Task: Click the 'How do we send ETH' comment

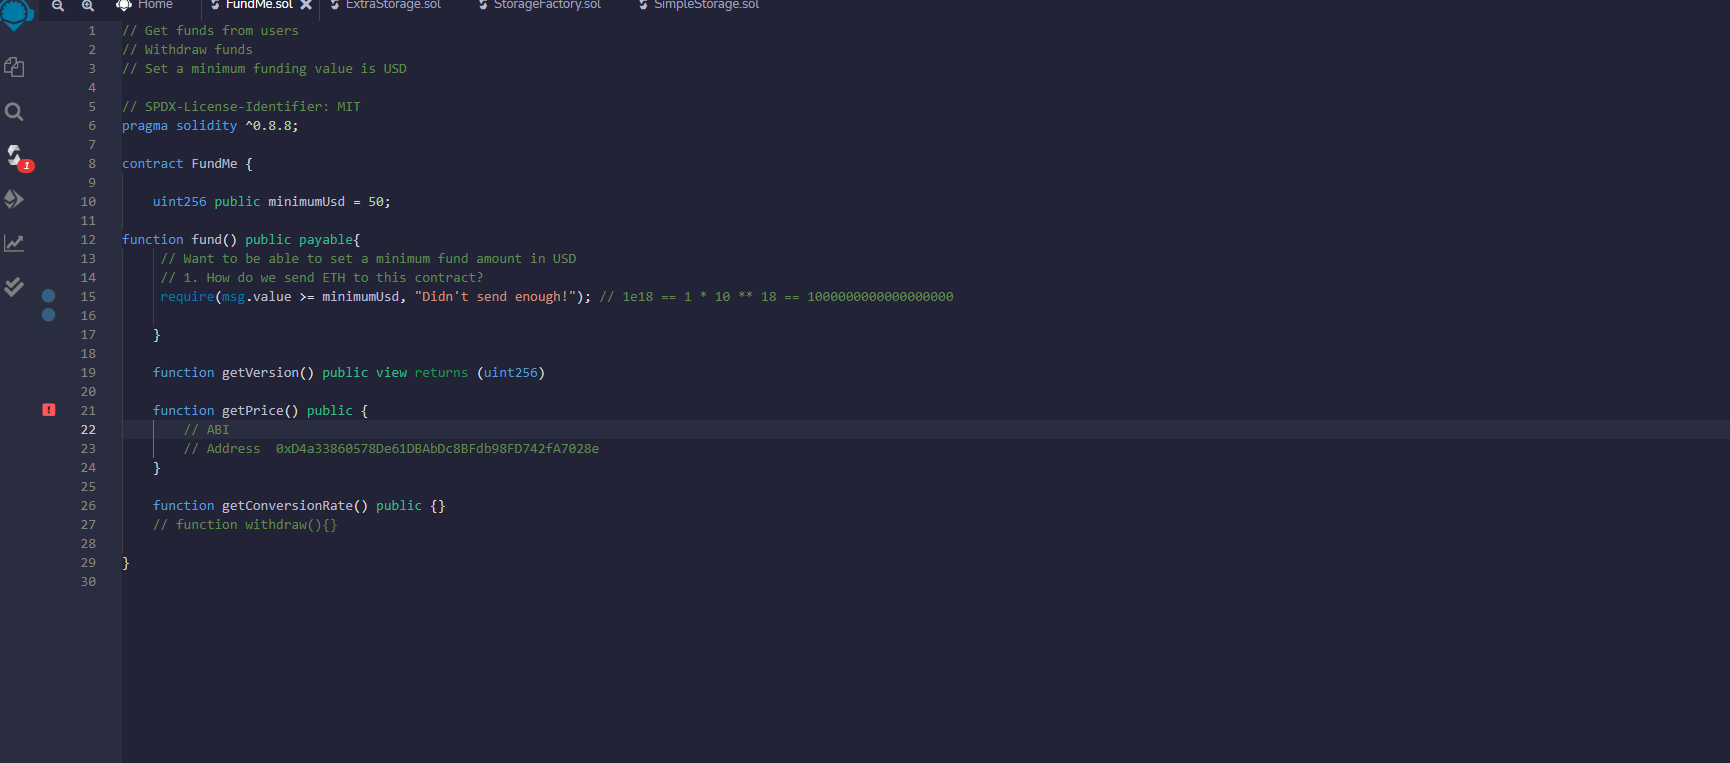Action: click(322, 278)
